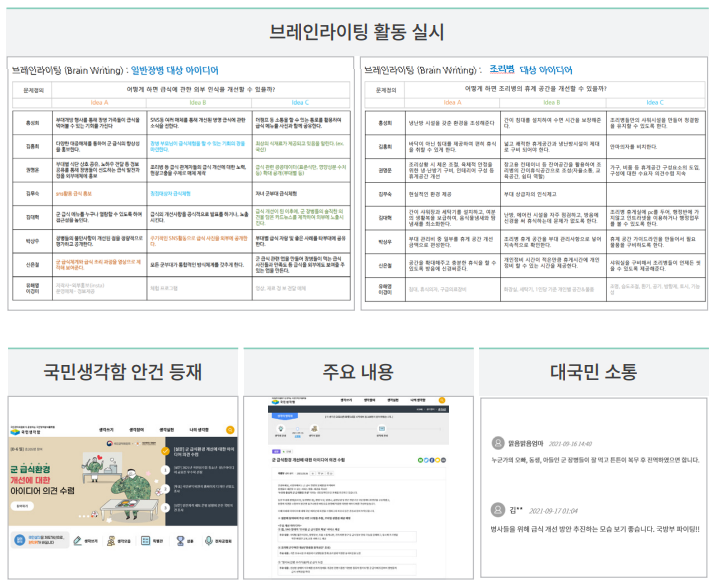Image resolution: width=712 pixels, height=582 pixels.
Task: Click the pencil 생각하기 shortcut icon
Action: tap(77, 540)
